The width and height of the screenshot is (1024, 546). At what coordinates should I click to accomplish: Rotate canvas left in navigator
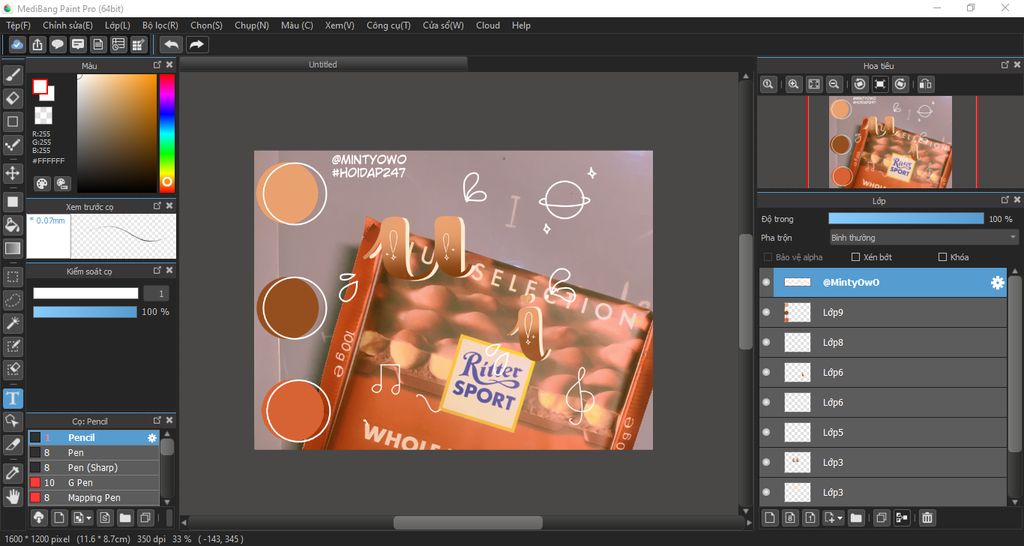tap(860, 84)
